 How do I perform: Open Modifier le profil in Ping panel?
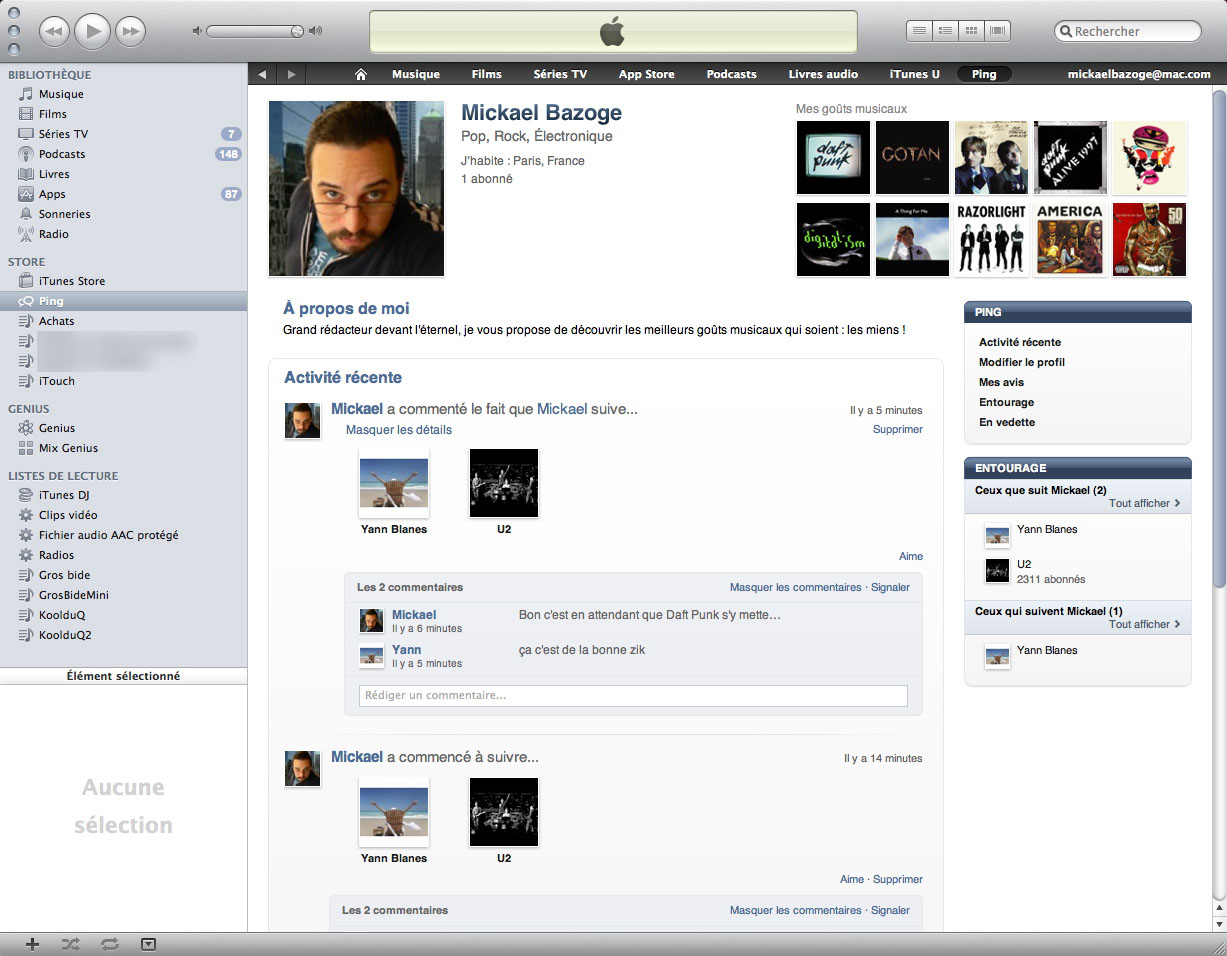click(1022, 362)
